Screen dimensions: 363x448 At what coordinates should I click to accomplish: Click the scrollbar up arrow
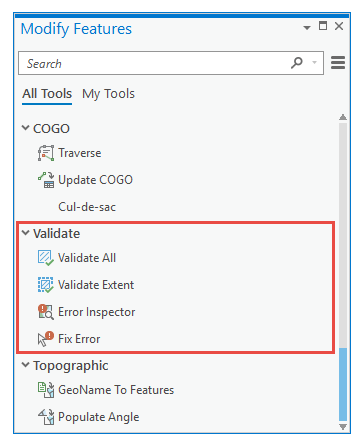pos(343,117)
